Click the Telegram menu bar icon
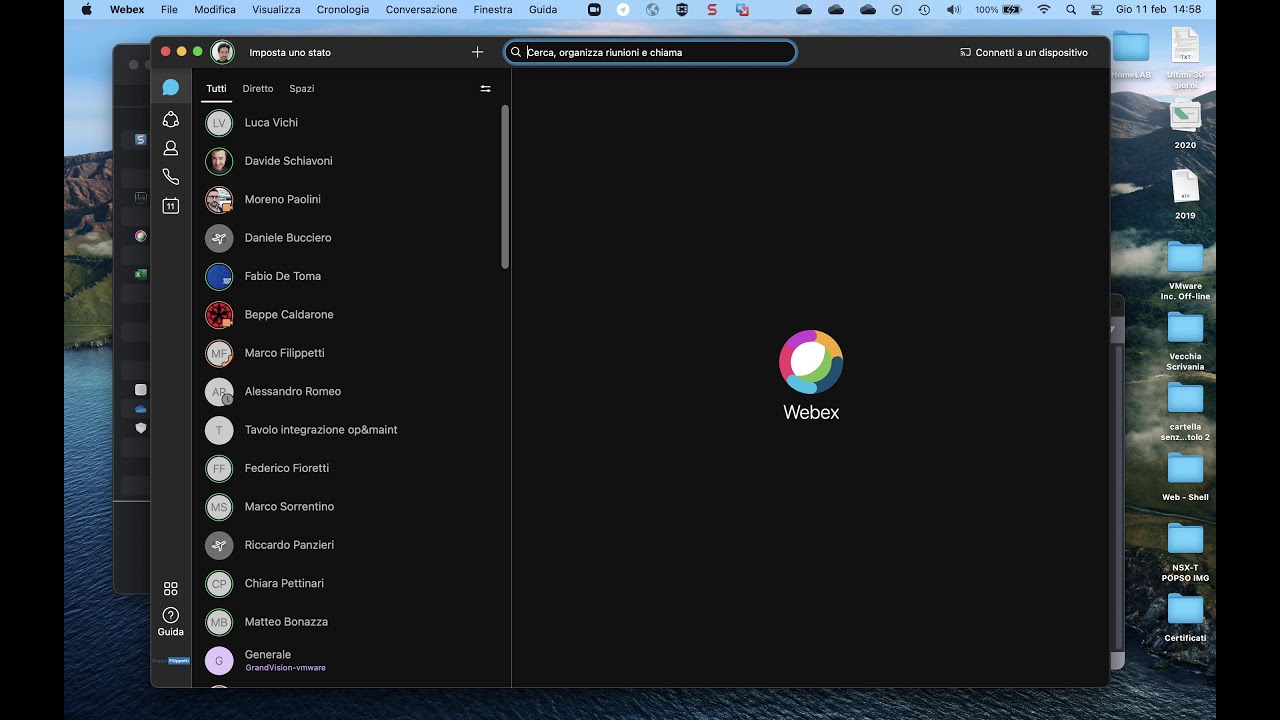The width and height of the screenshot is (1280, 720). click(623, 9)
